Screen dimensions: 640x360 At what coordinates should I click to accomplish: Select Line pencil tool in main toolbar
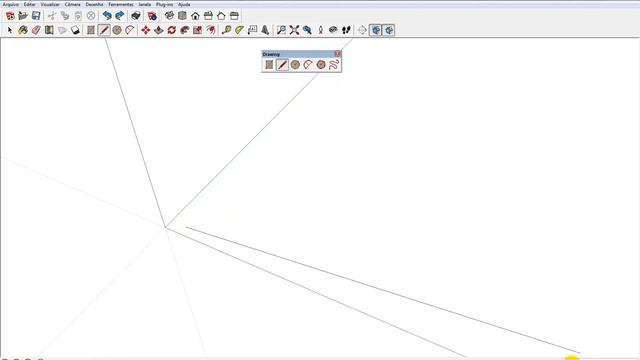[104, 30]
